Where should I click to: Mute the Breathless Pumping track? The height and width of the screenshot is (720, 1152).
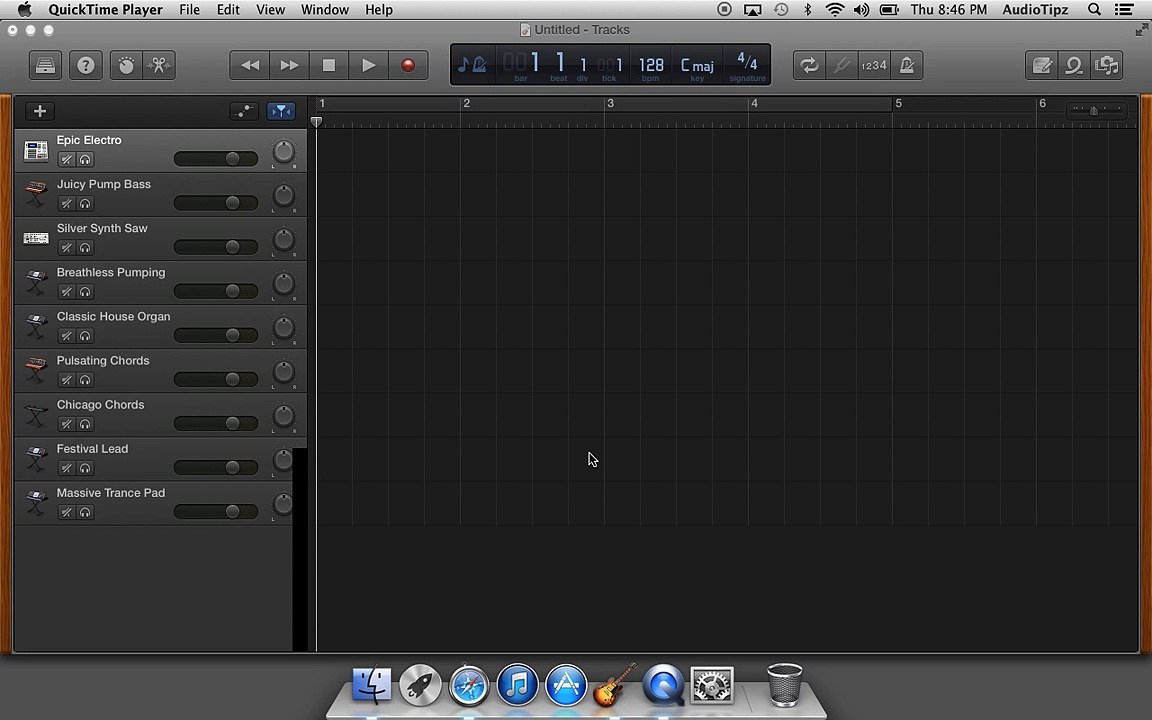pos(66,292)
